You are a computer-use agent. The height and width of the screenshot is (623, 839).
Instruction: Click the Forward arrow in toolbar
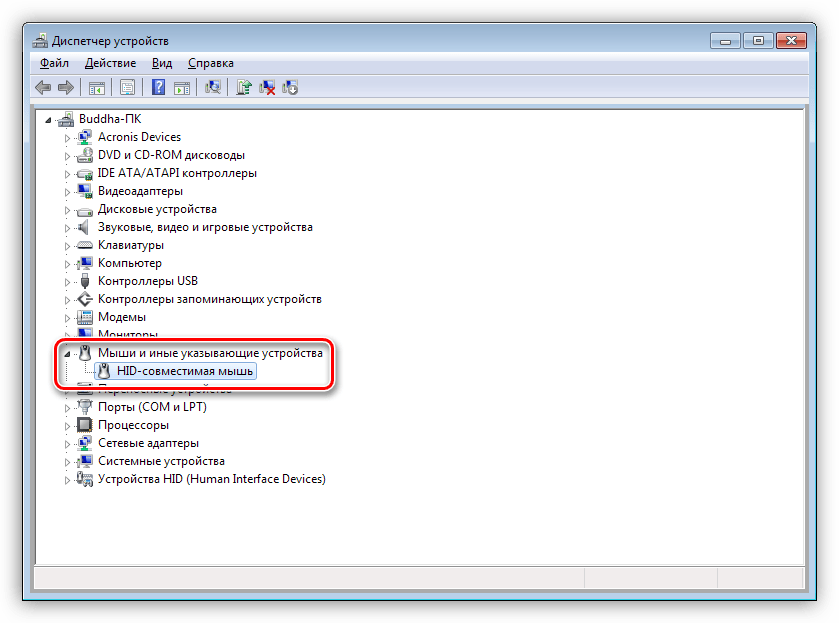point(66,88)
